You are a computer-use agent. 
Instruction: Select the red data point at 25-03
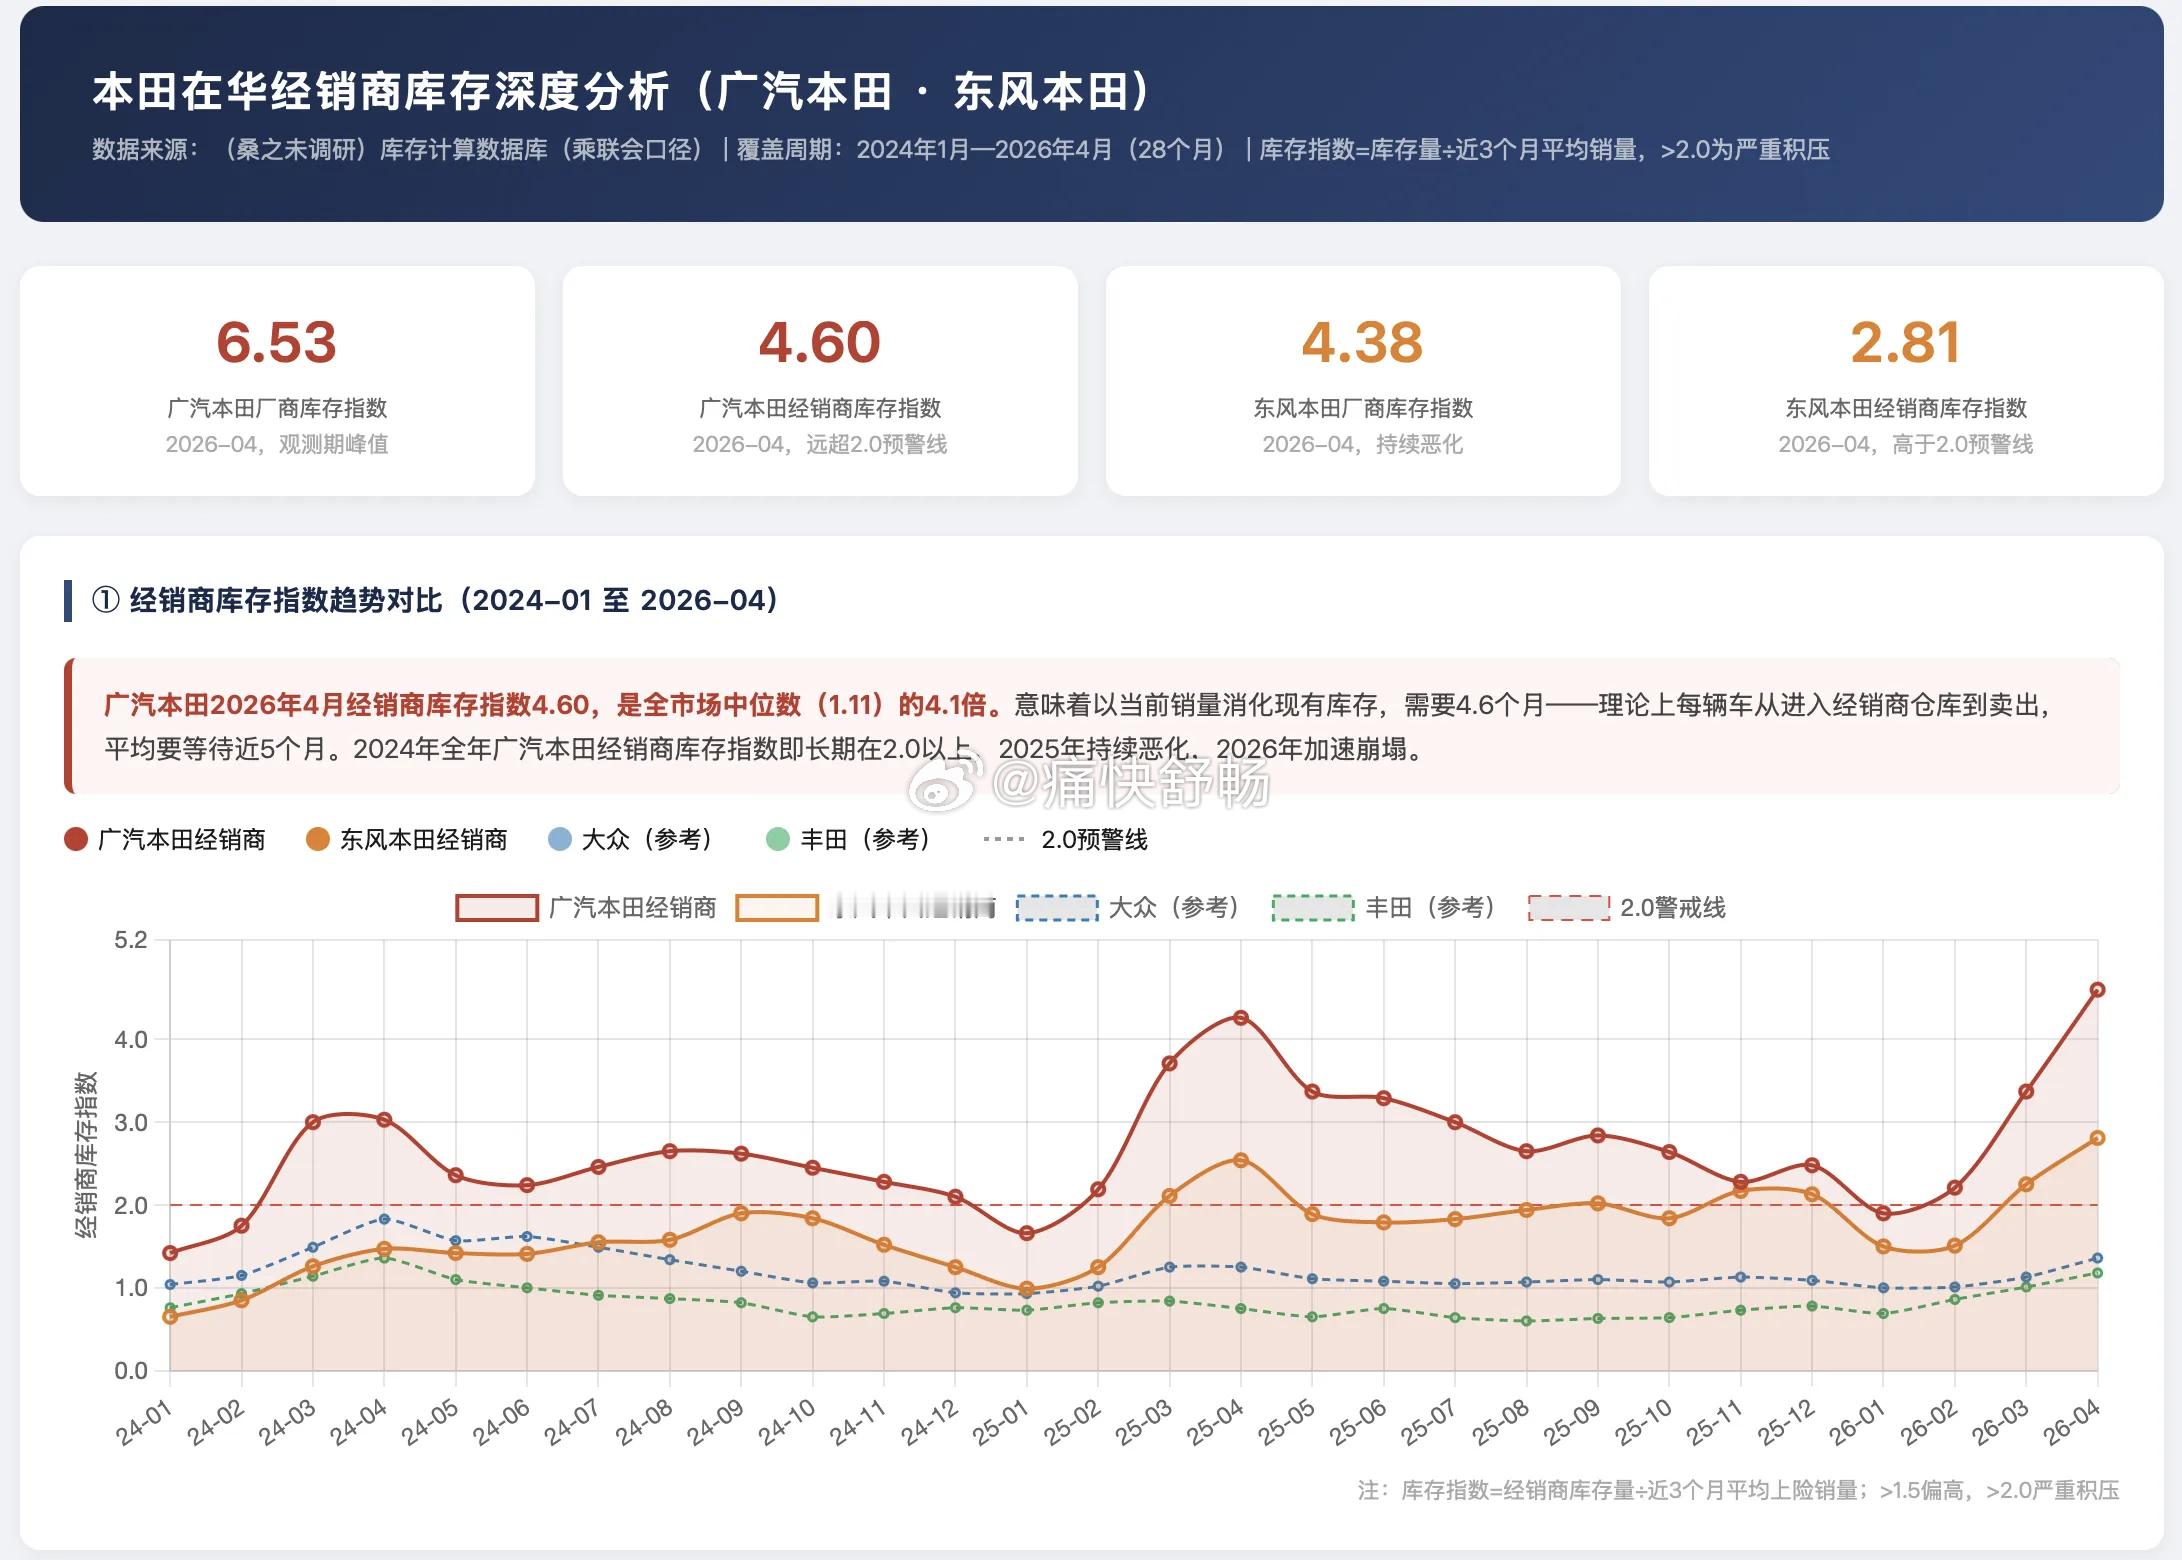[1170, 1064]
